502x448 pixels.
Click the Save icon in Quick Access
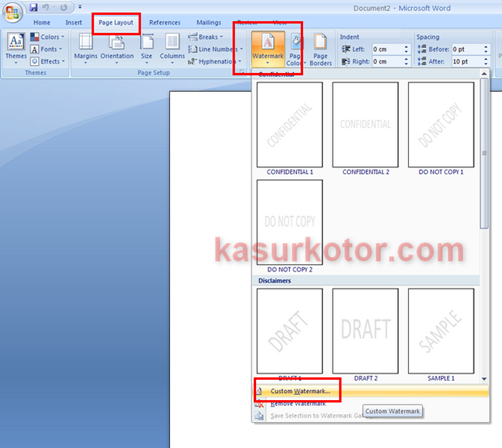[x=34, y=7]
